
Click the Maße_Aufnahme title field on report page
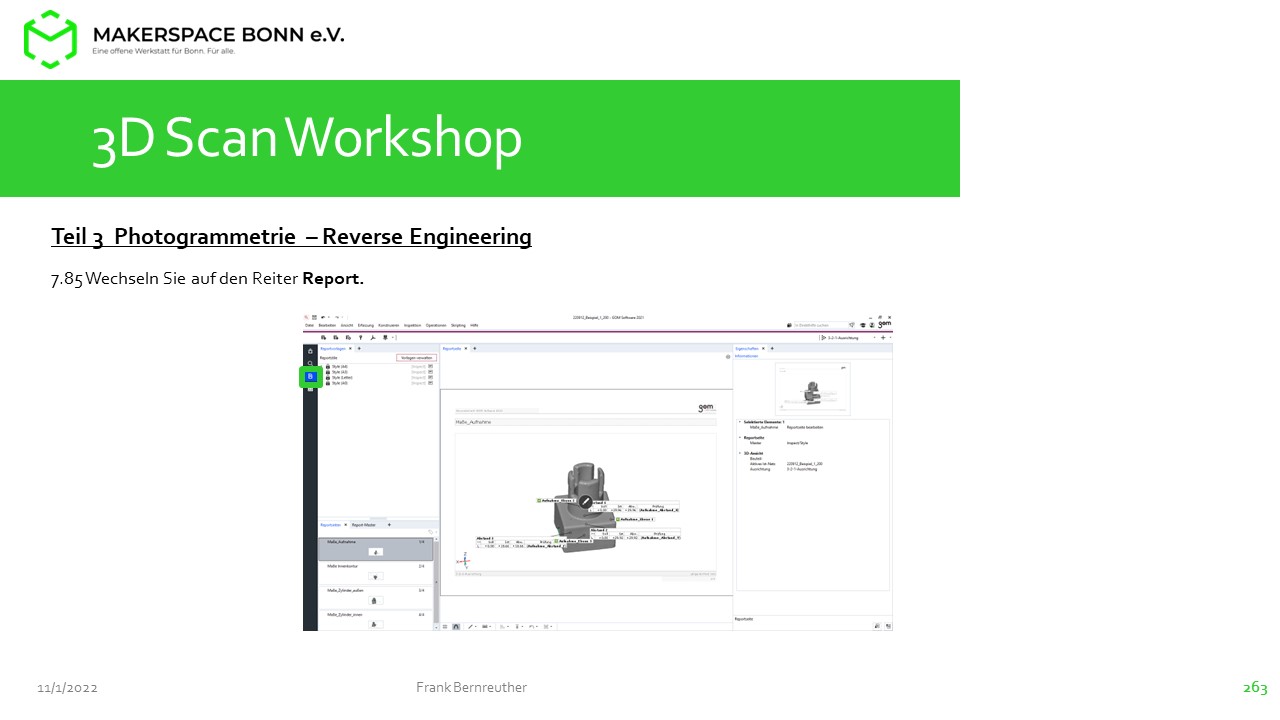(585, 422)
